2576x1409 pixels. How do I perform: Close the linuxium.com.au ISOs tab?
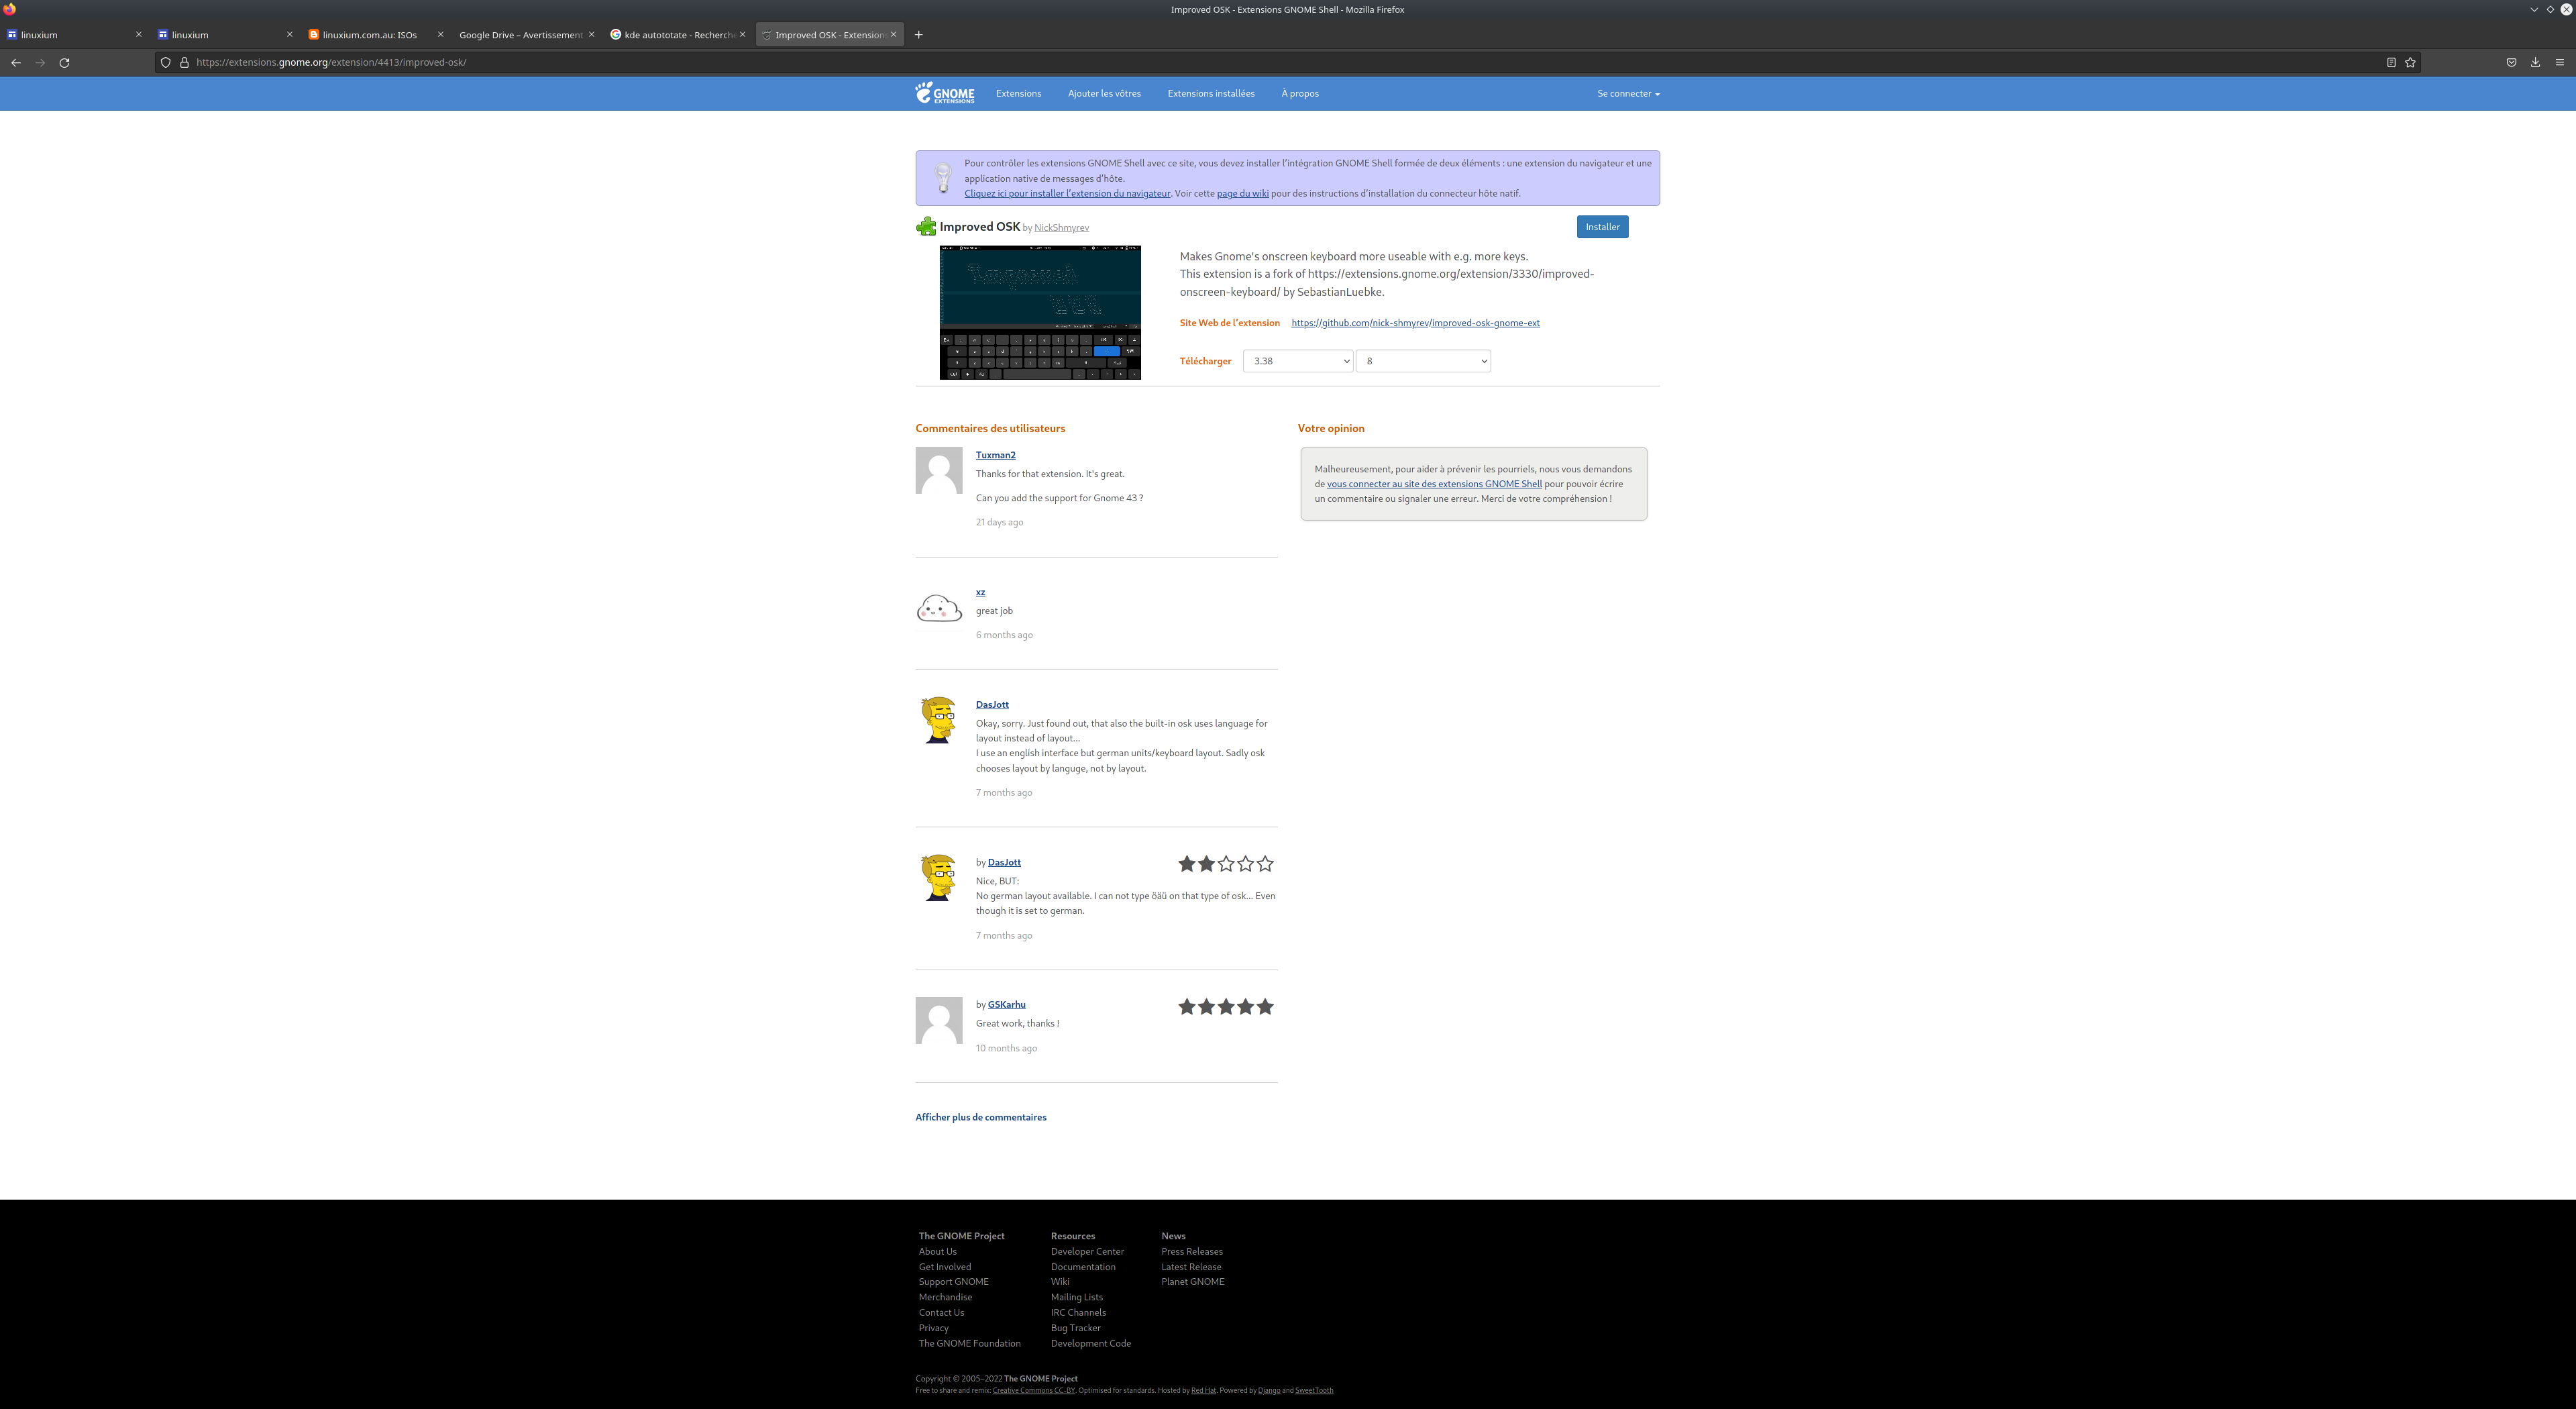[x=440, y=34]
